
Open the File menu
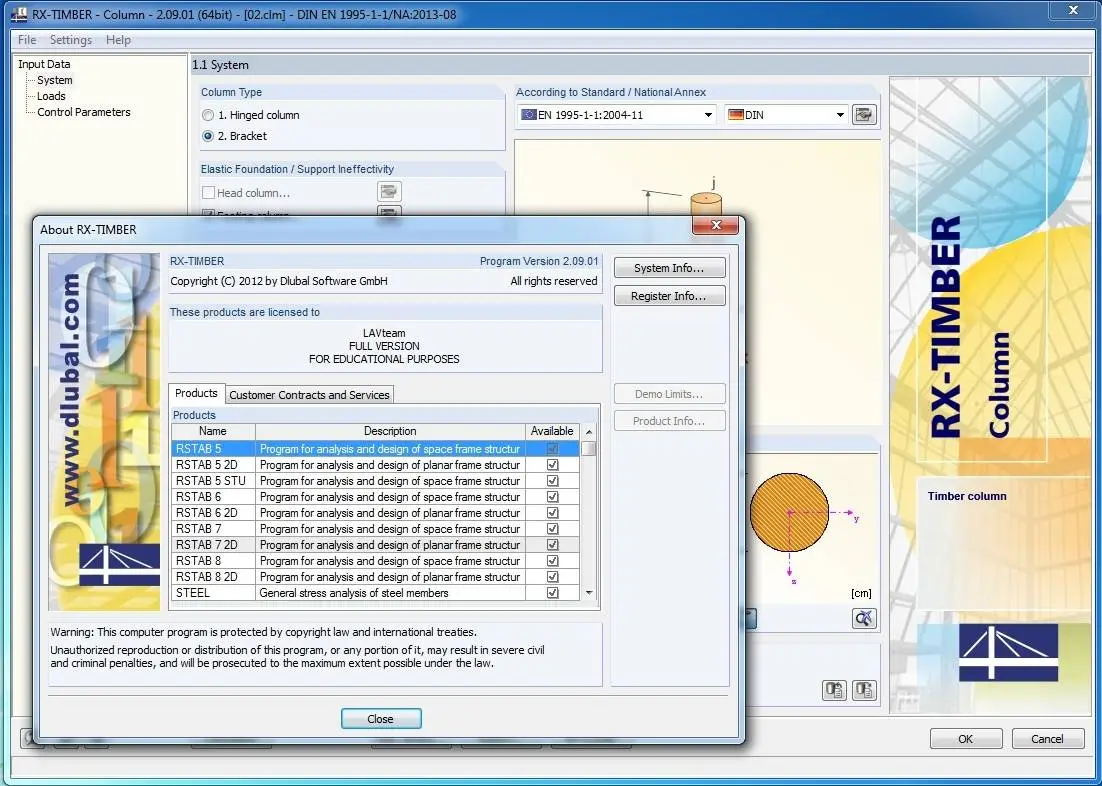[x=27, y=40]
